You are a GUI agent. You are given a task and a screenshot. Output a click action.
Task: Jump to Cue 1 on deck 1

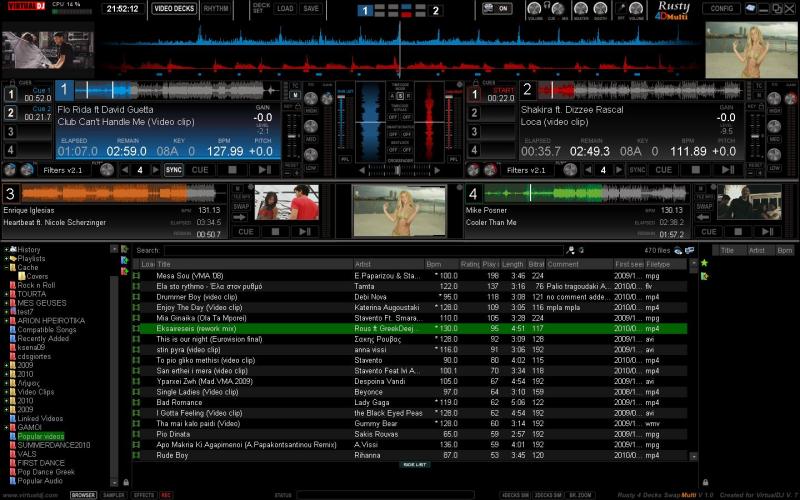click(11, 94)
